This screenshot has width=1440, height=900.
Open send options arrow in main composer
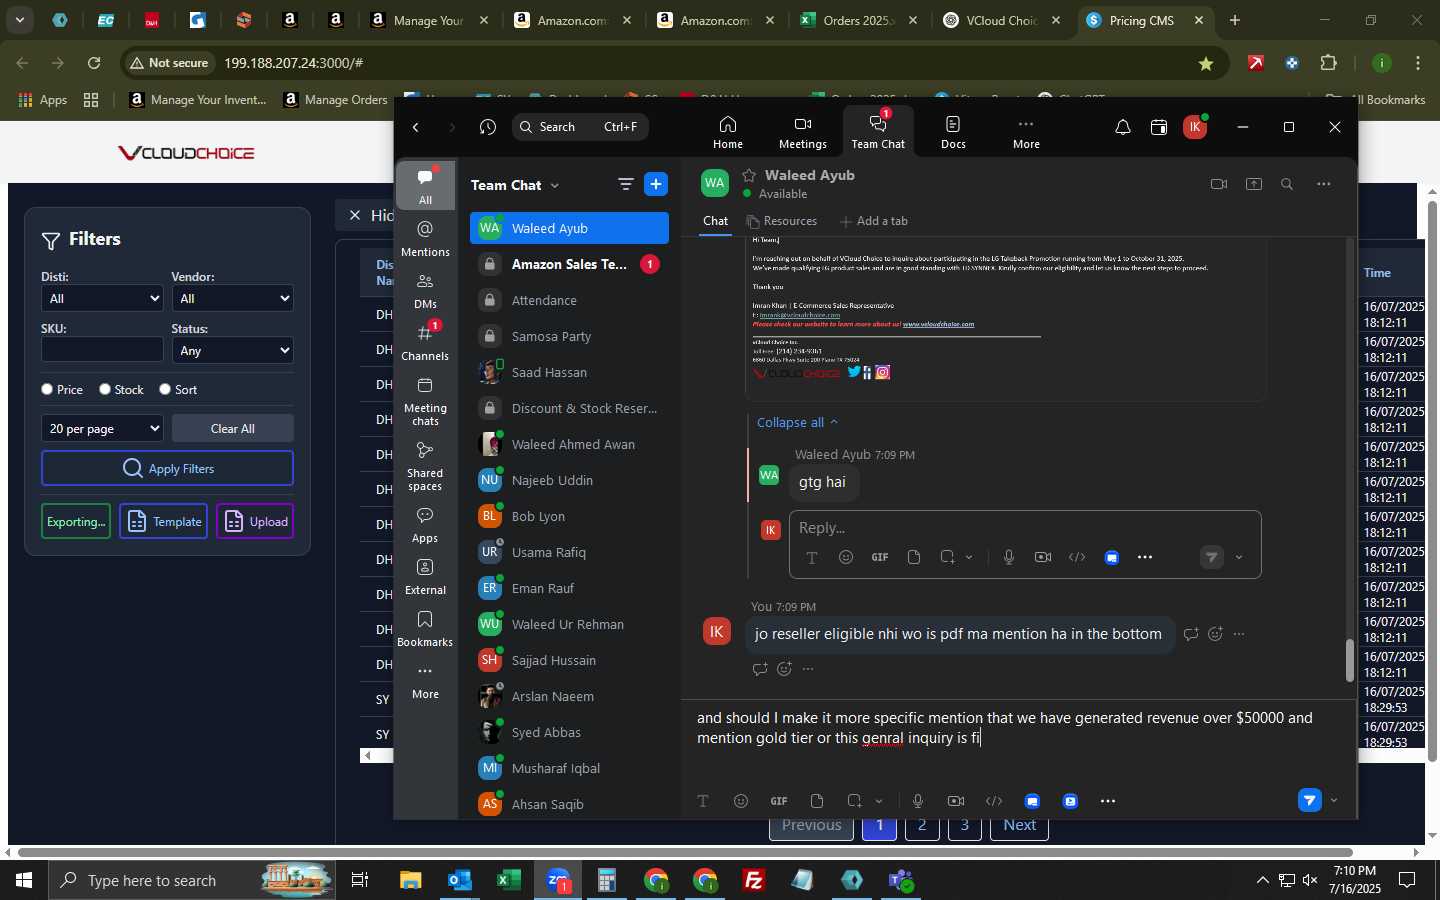(x=1334, y=800)
